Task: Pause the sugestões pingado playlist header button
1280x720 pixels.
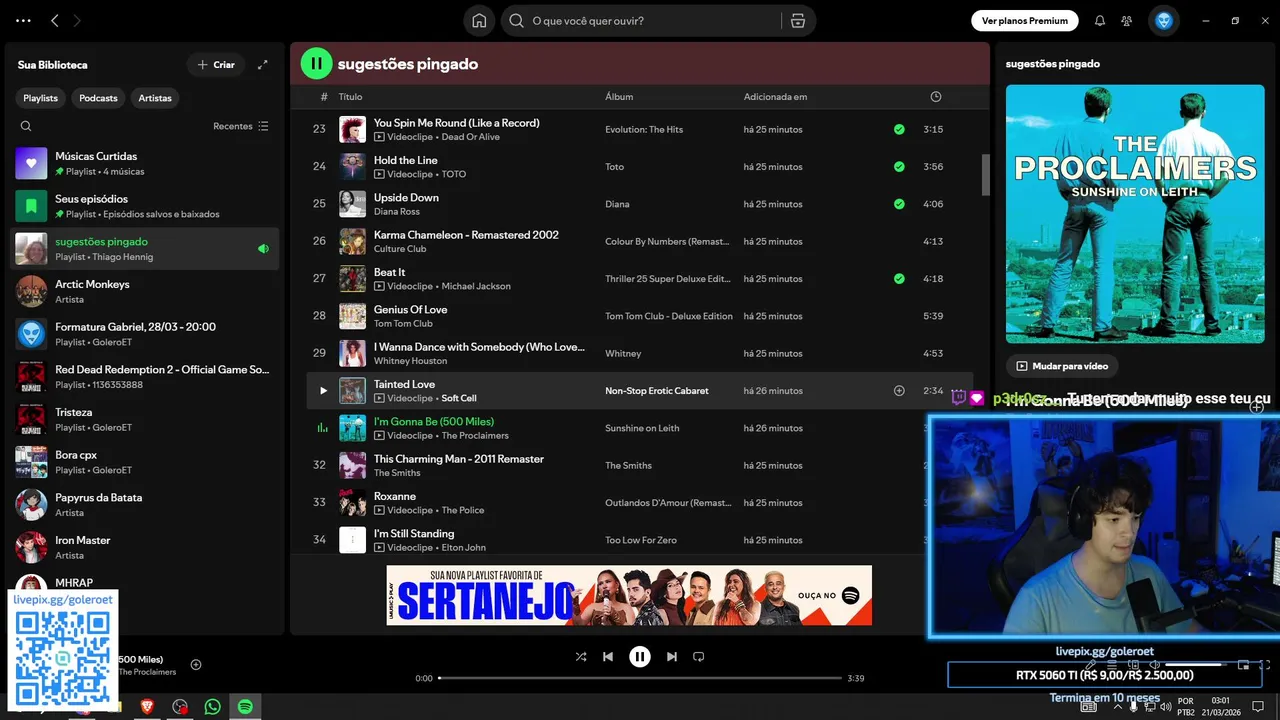Action: [x=316, y=64]
